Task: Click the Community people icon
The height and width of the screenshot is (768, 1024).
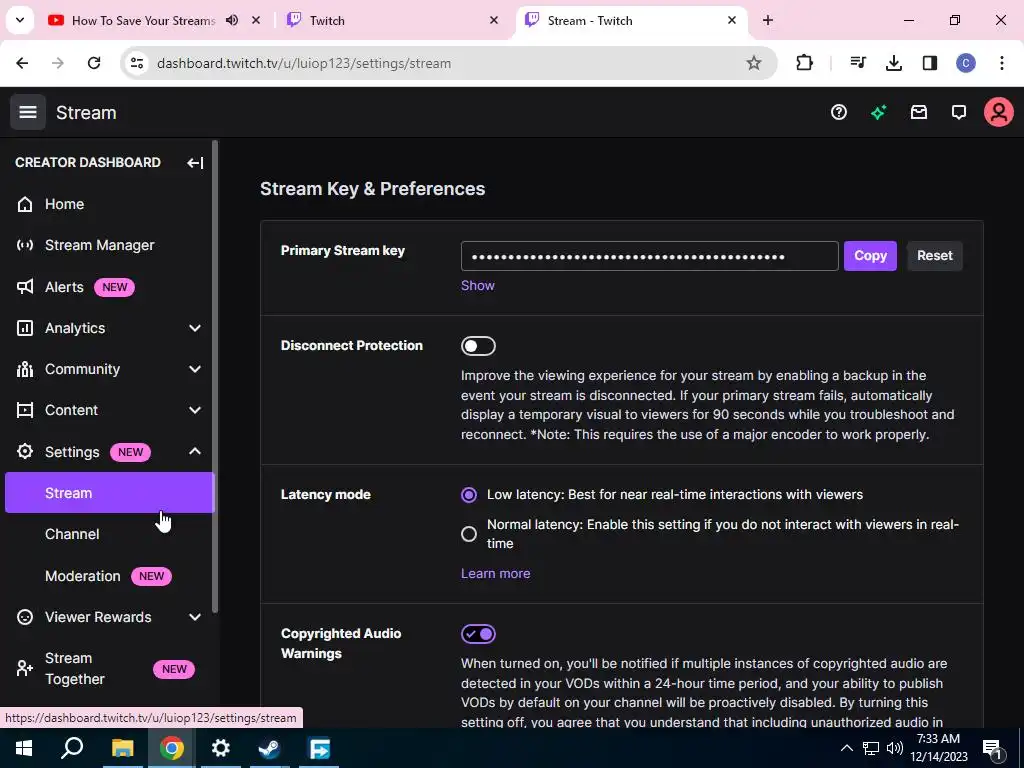Action: point(25,369)
